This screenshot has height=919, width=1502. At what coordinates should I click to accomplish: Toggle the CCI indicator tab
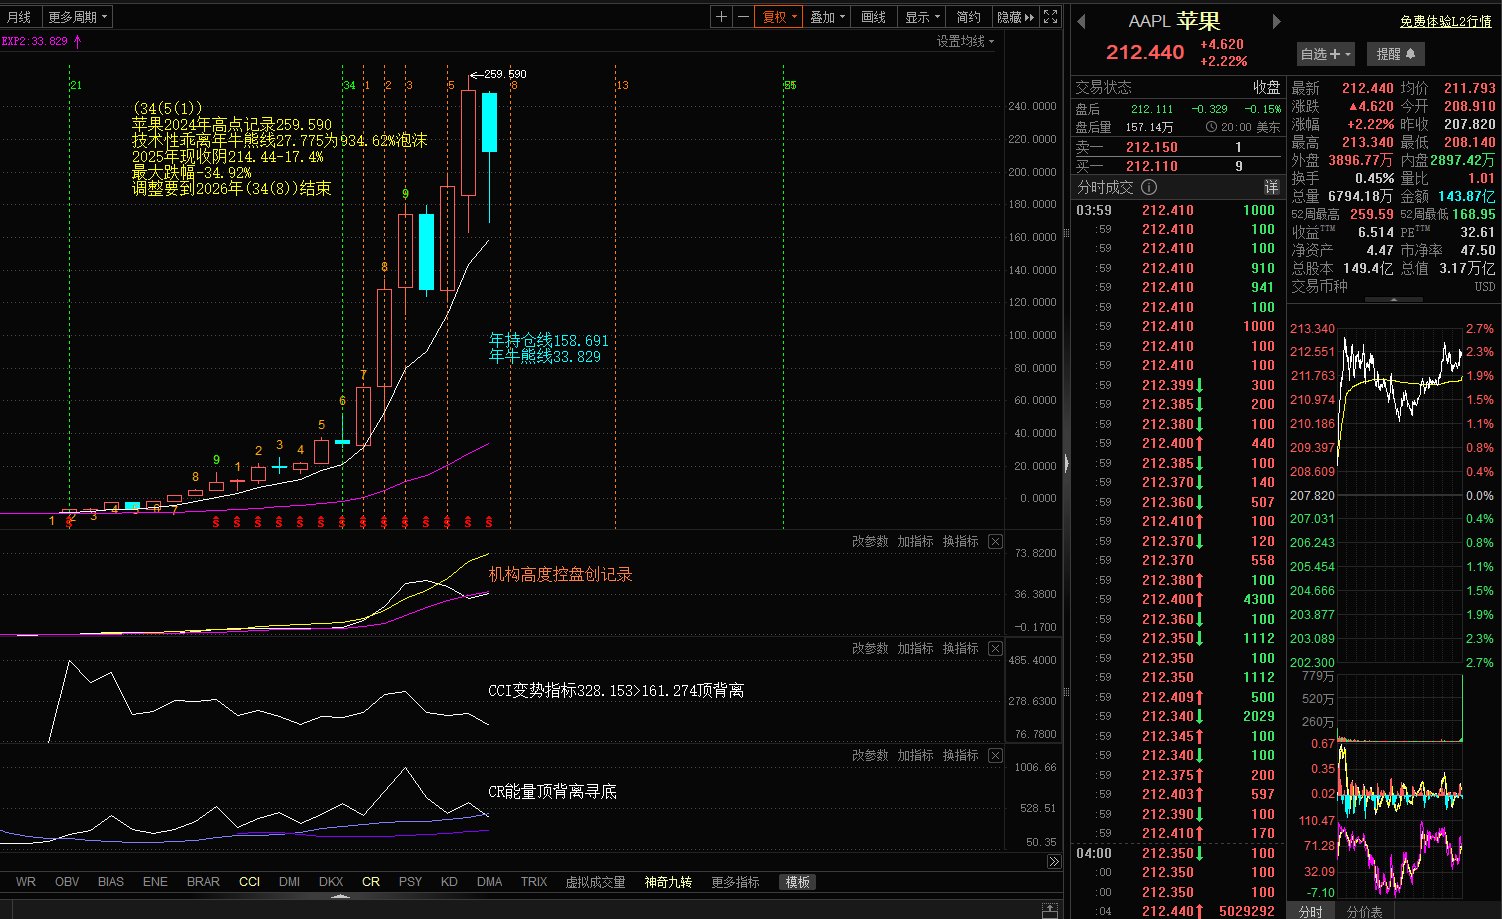(x=249, y=882)
